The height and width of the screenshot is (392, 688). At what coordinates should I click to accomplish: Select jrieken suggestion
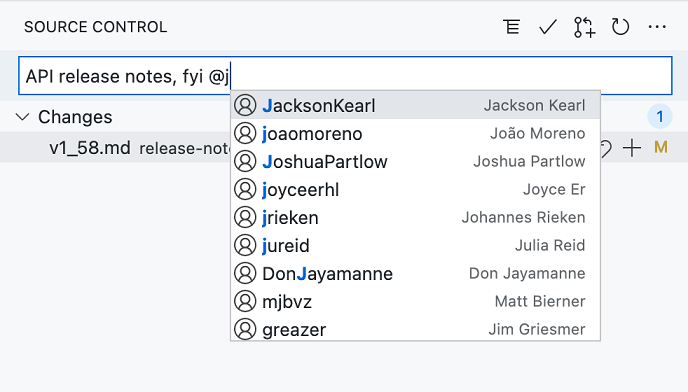click(x=415, y=217)
